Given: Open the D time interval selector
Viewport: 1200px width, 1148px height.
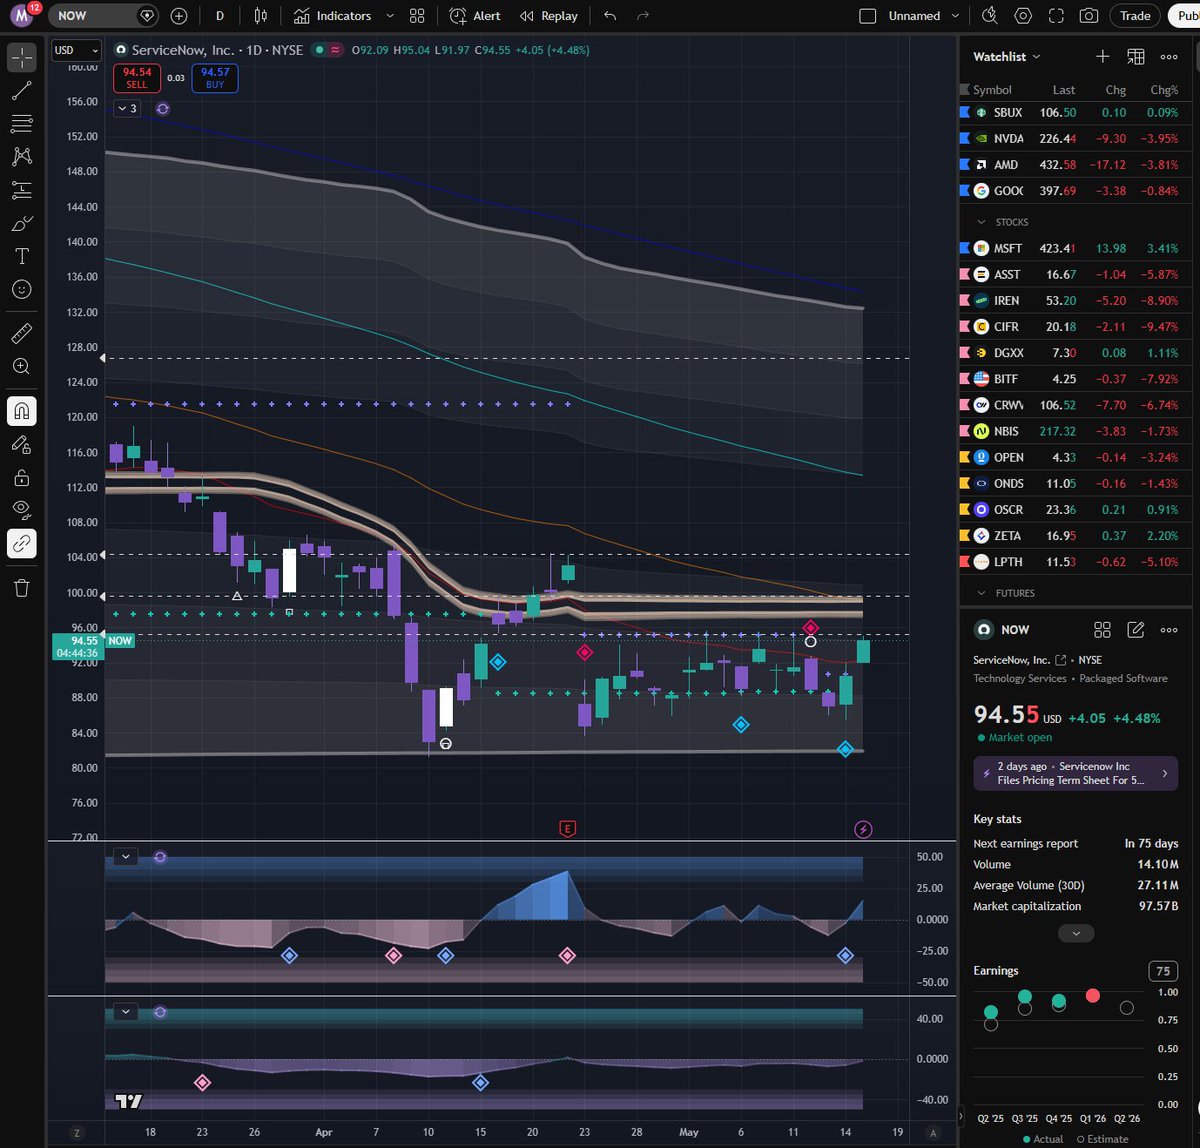Looking at the screenshot, I should pos(220,16).
